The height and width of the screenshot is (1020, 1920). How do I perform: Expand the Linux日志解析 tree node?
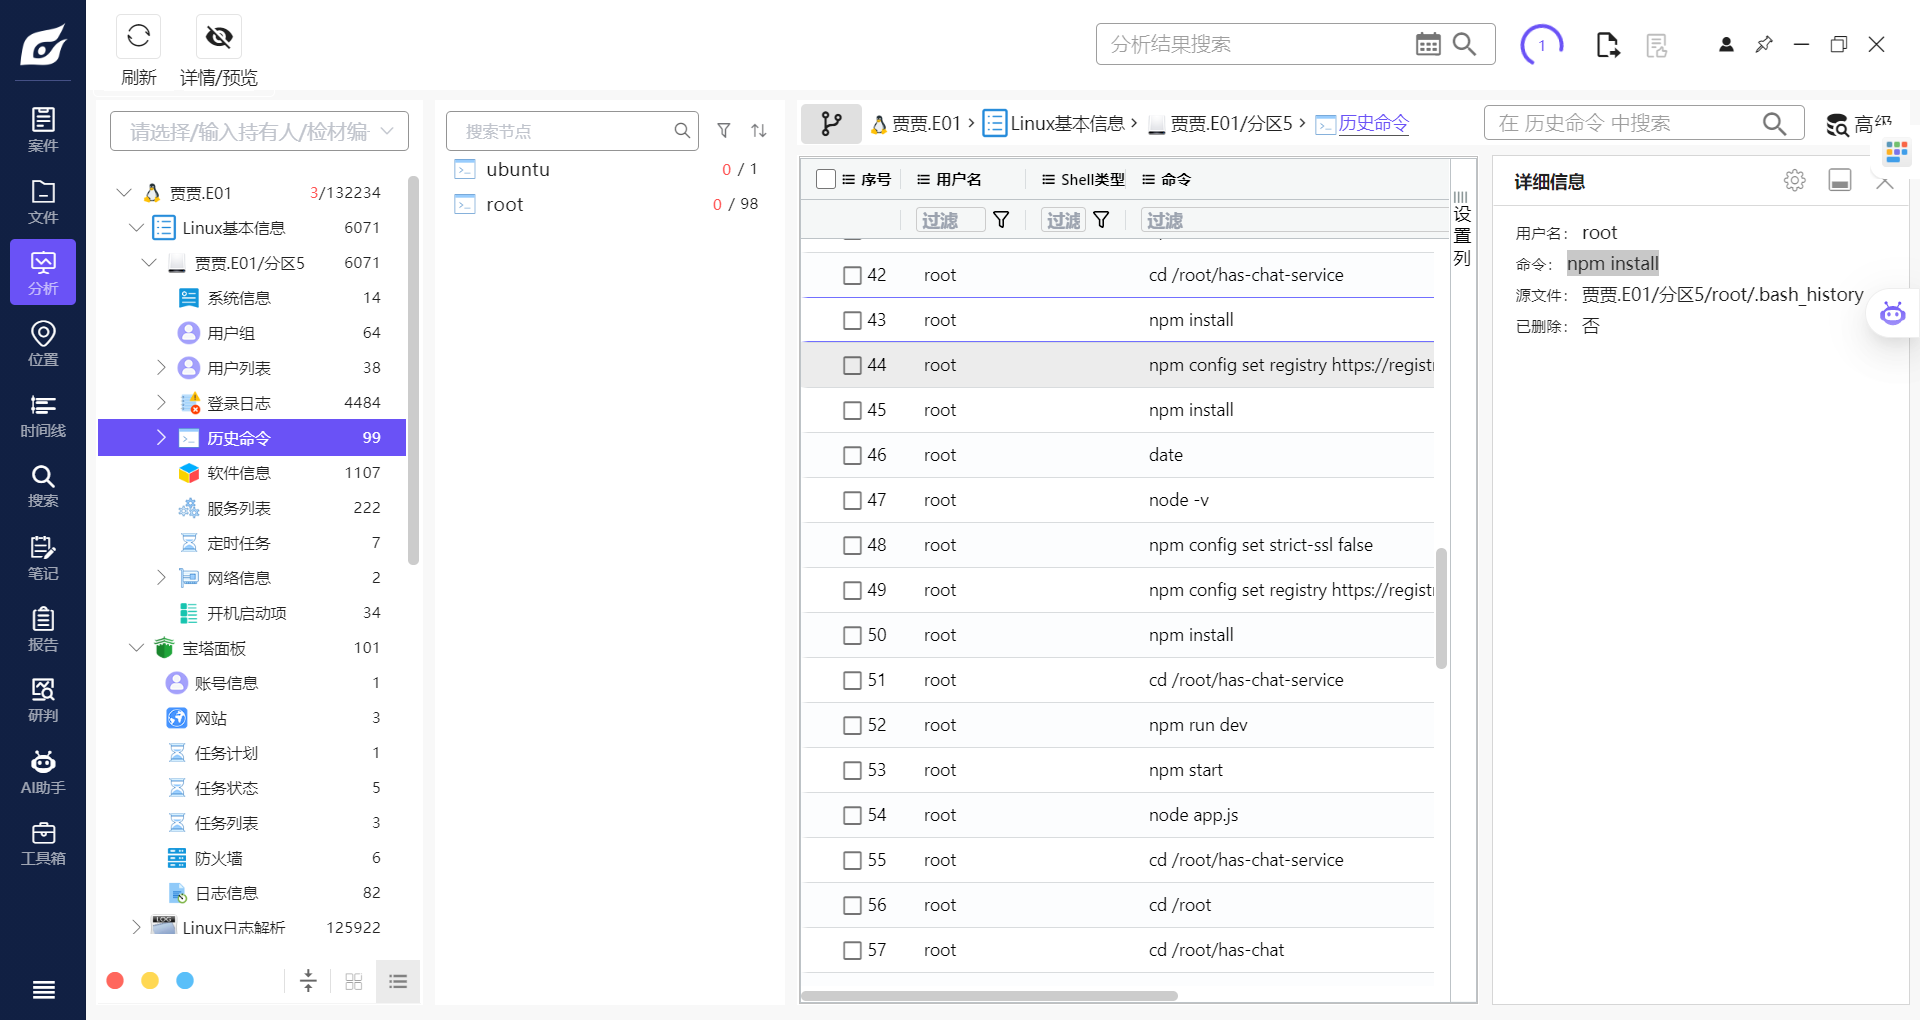pyautogui.click(x=136, y=927)
